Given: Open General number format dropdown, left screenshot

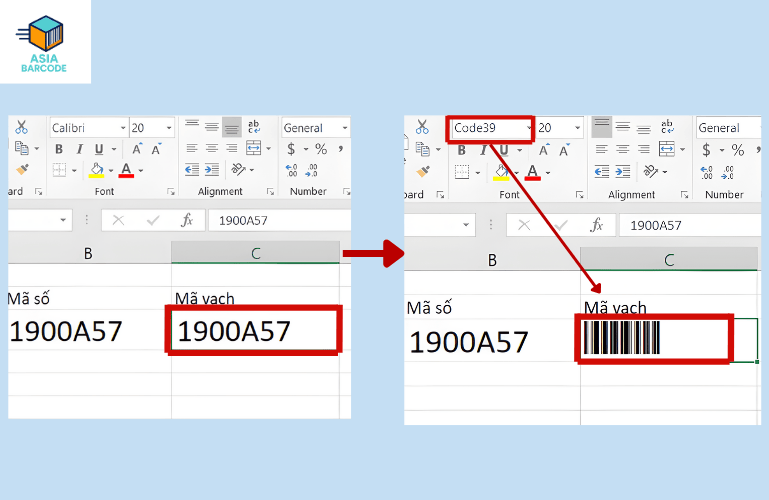Looking at the screenshot, I should point(345,128).
